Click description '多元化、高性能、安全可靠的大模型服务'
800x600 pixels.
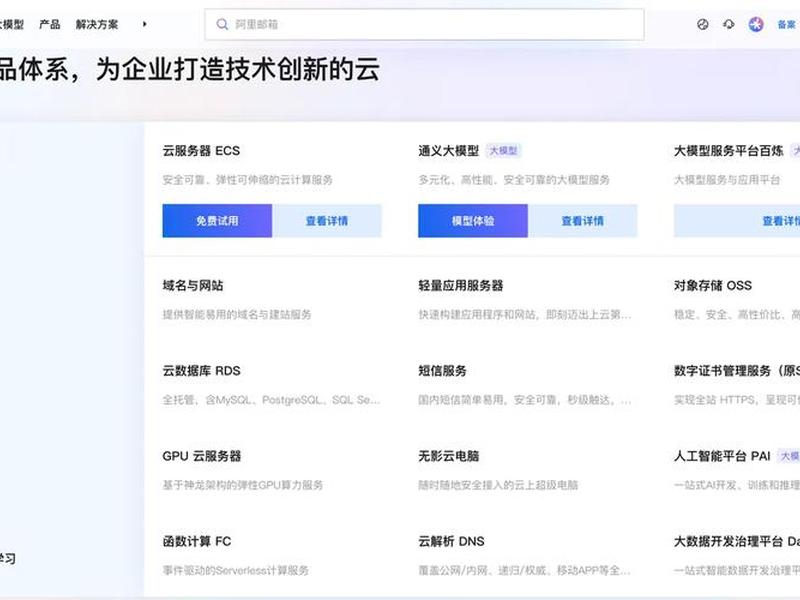tap(514, 180)
